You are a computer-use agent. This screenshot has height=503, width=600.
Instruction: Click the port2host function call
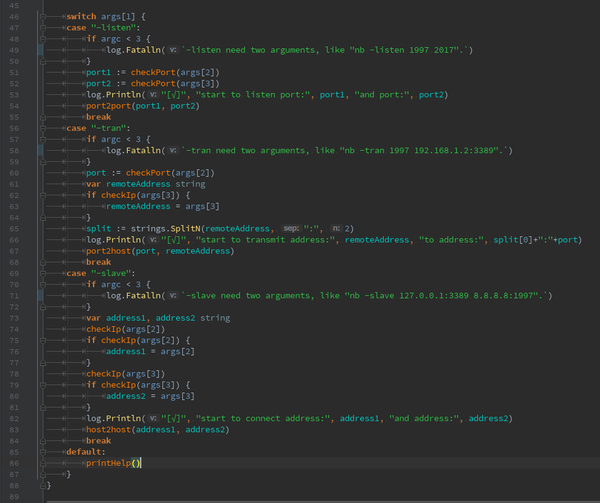pos(160,251)
